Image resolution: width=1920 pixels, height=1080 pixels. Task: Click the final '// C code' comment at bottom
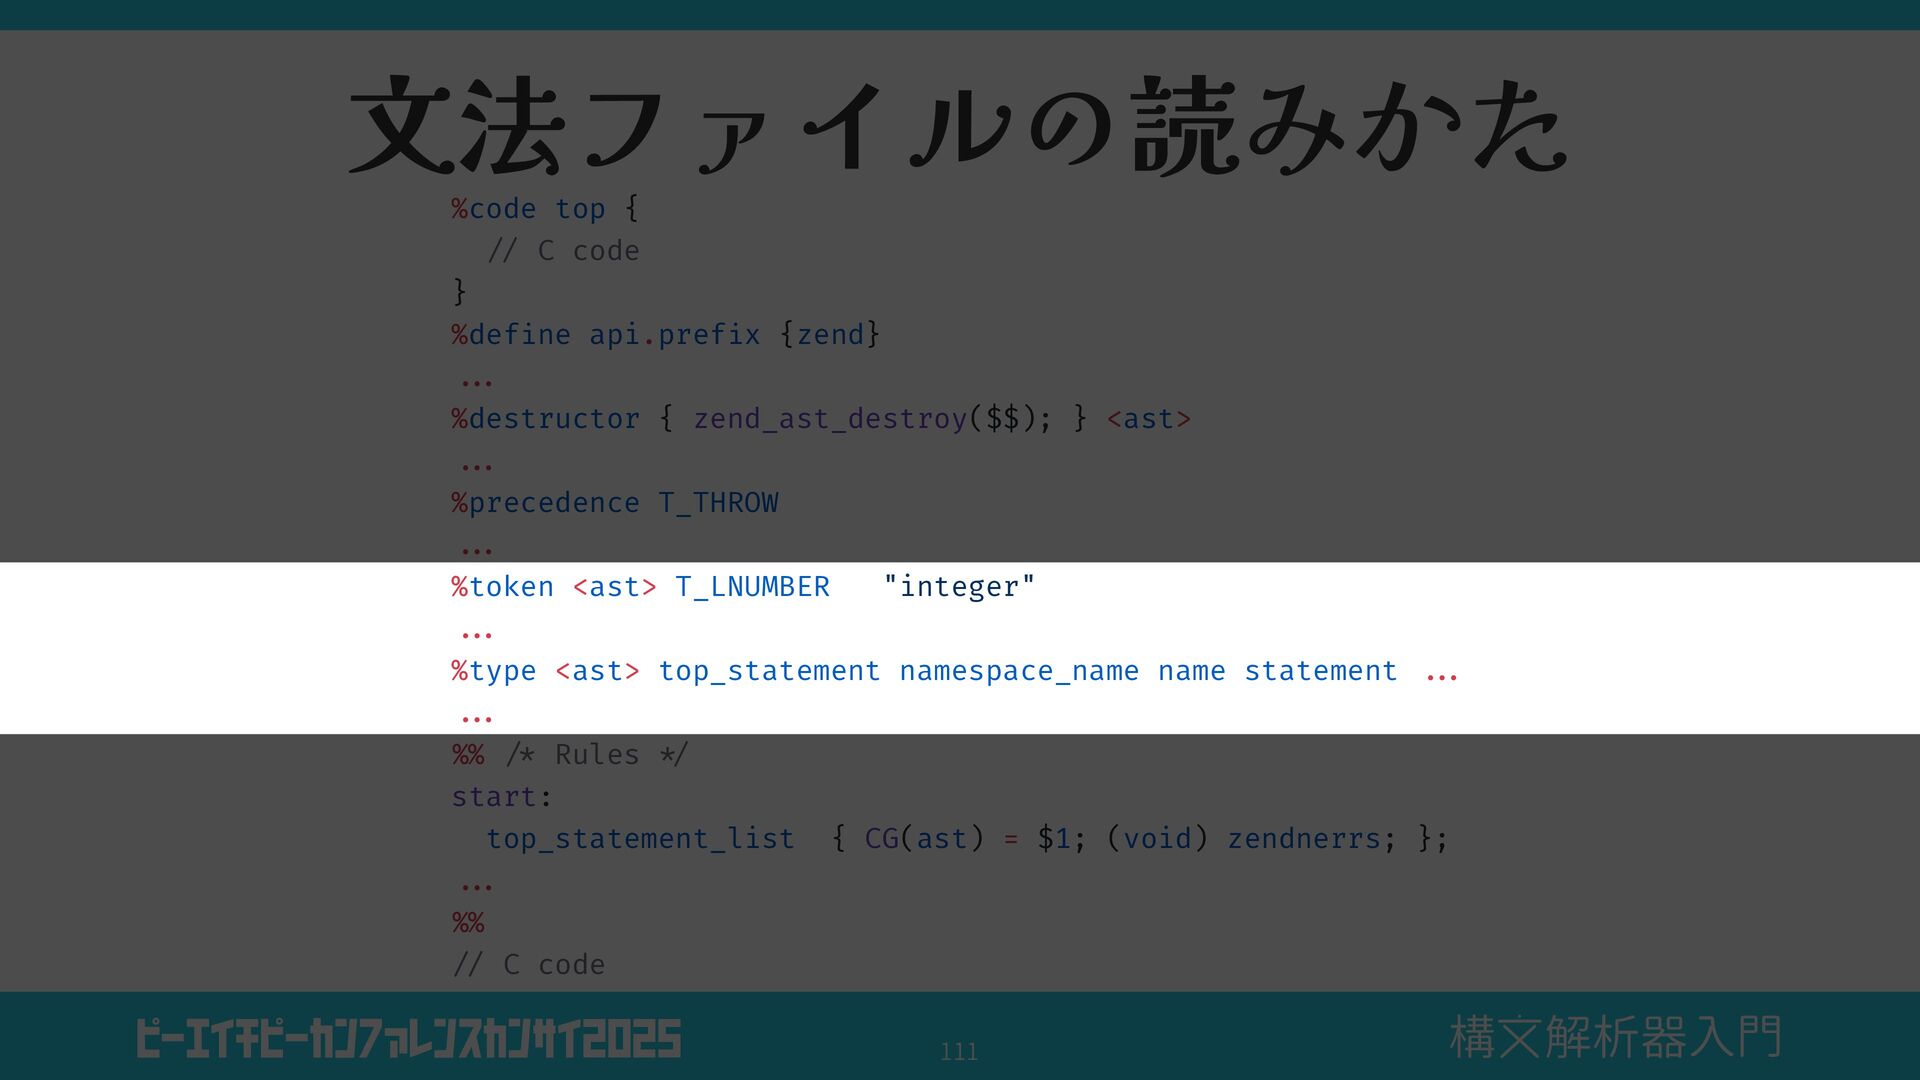pyautogui.click(x=529, y=964)
